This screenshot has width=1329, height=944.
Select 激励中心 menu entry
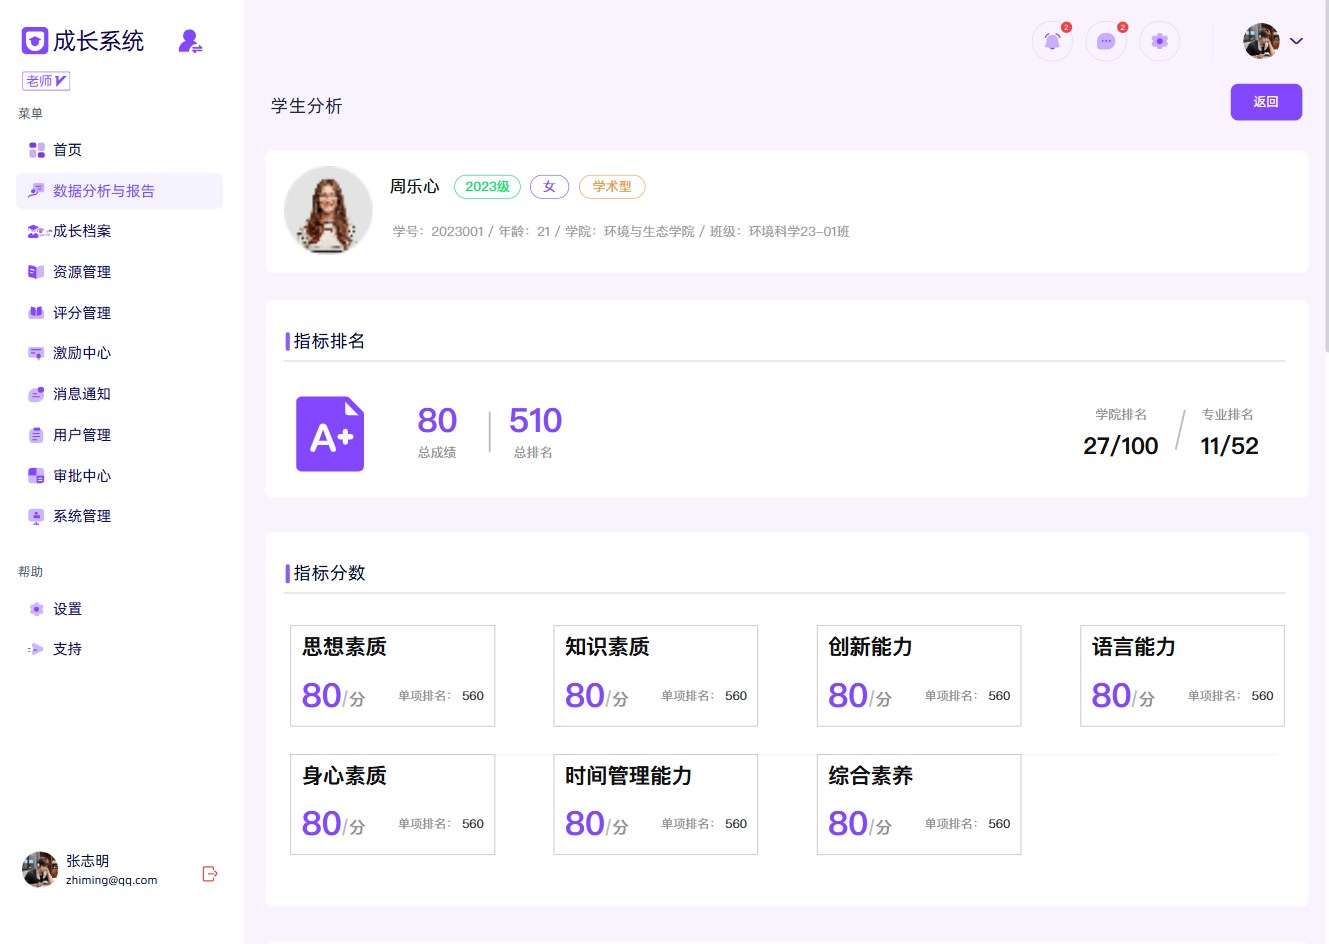click(x=82, y=353)
